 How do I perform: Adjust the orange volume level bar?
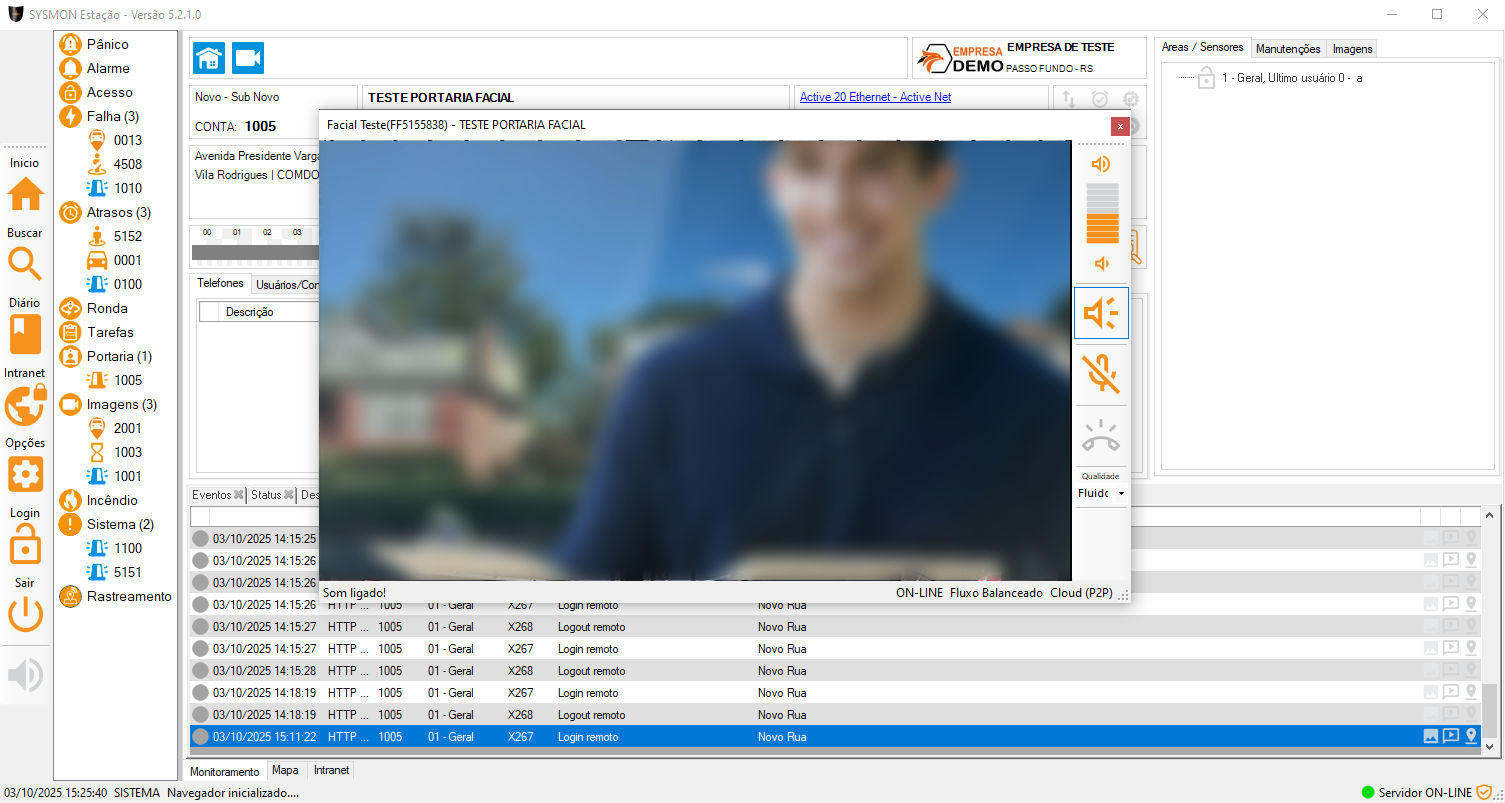[1102, 214]
